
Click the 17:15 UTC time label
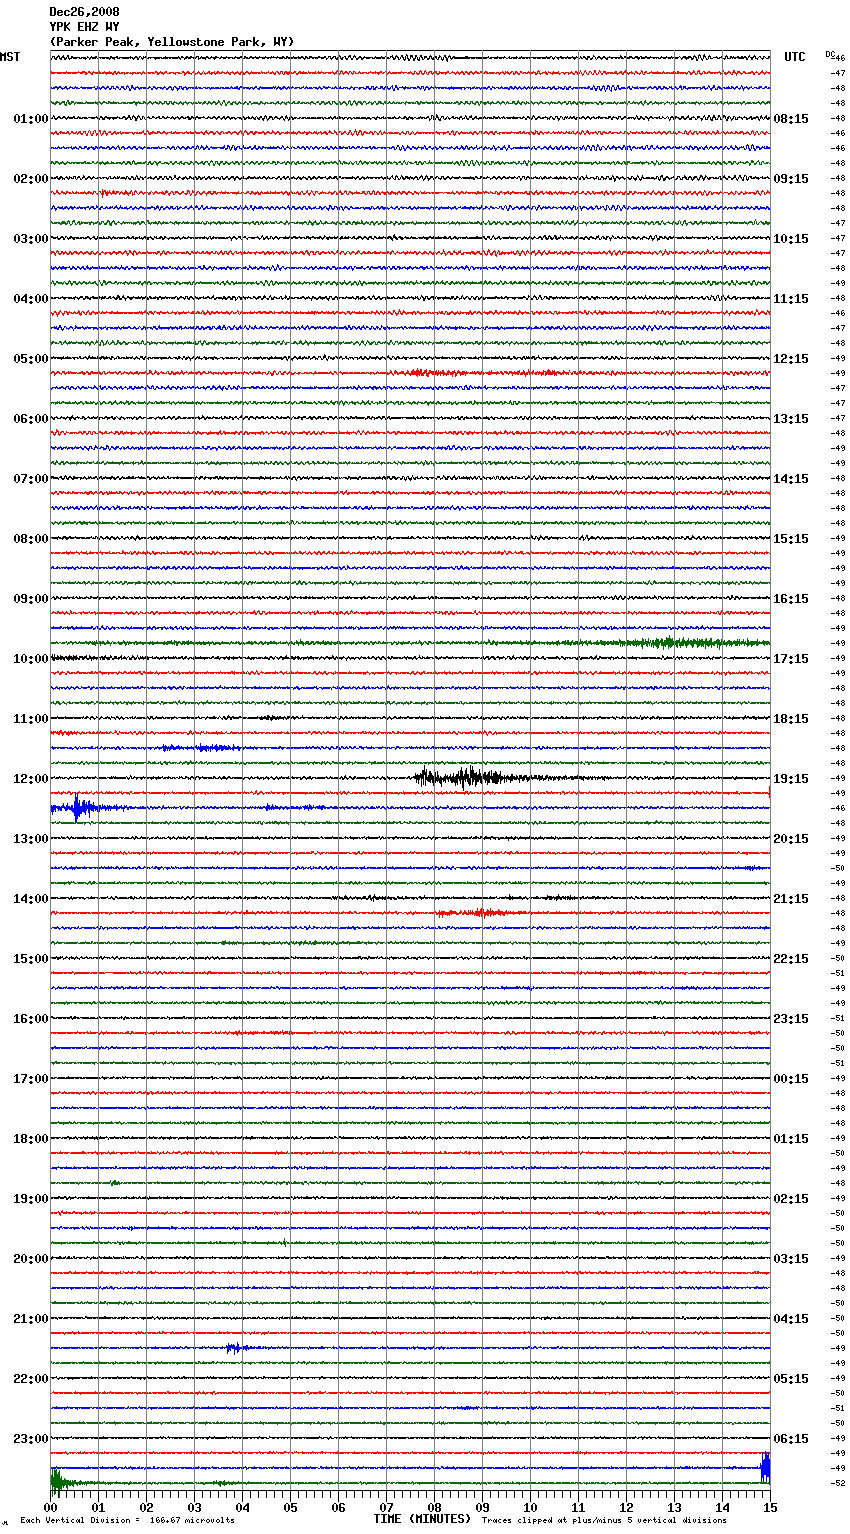[791, 659]
